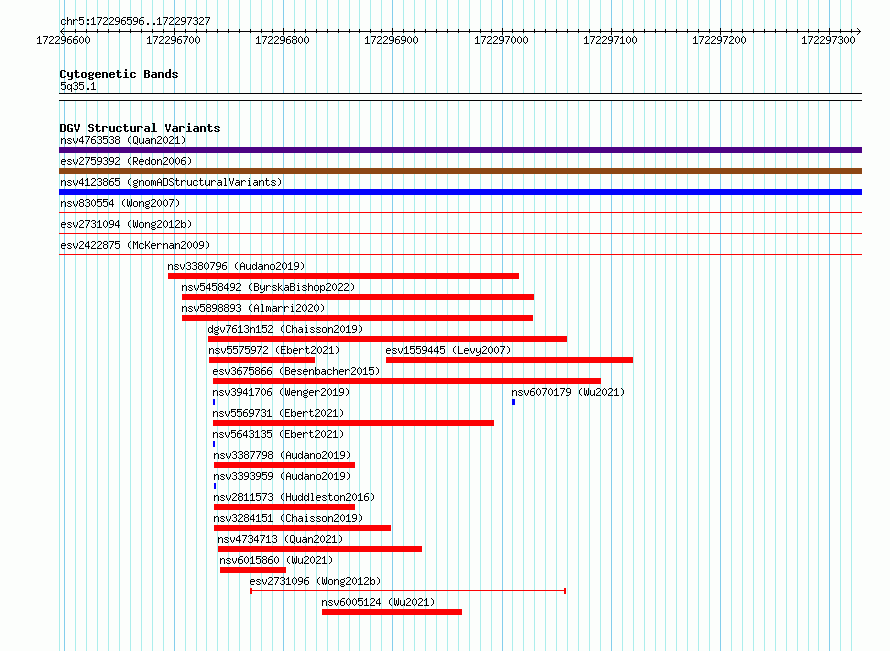The height and width of the screenshot is (651, 890).
Task: Open esv3675866 (Besenbacher2015) label
Action: [x=296, y=371]
